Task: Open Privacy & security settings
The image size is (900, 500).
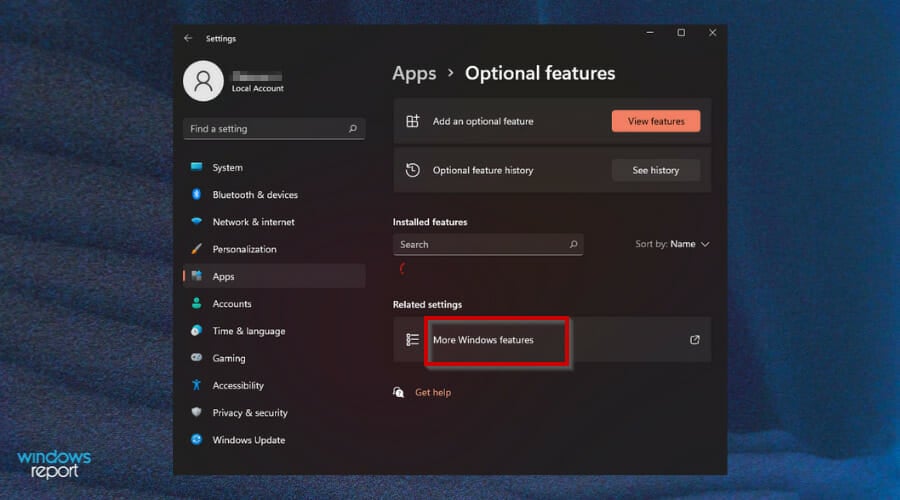Action: [x=274, y=413]
